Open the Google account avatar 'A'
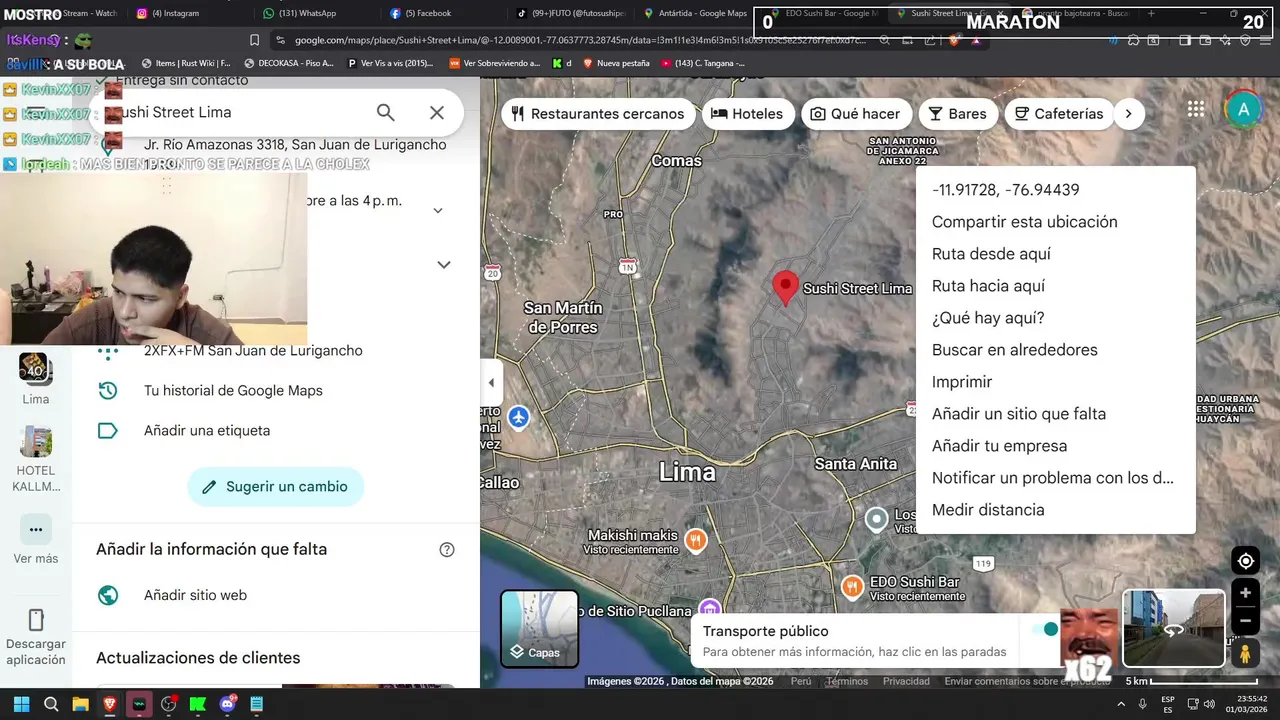 (1243, 110)
